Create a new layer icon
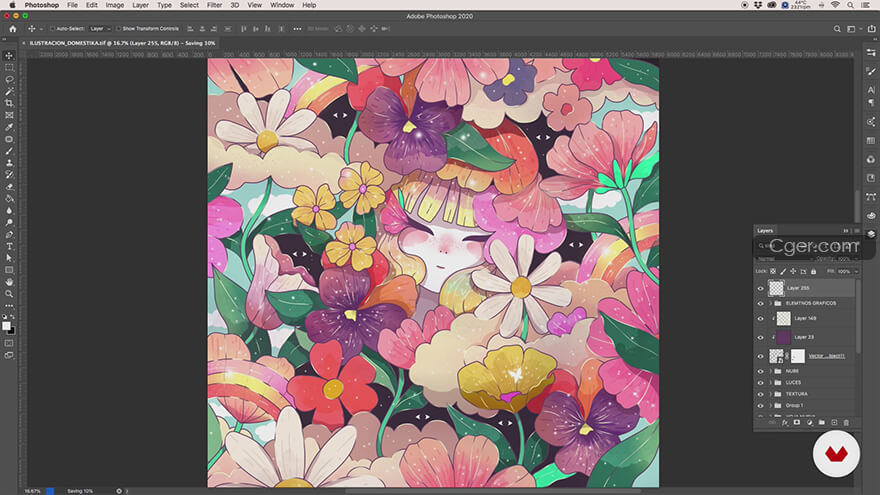The image size is (880, 495). [x=834, y=423]
